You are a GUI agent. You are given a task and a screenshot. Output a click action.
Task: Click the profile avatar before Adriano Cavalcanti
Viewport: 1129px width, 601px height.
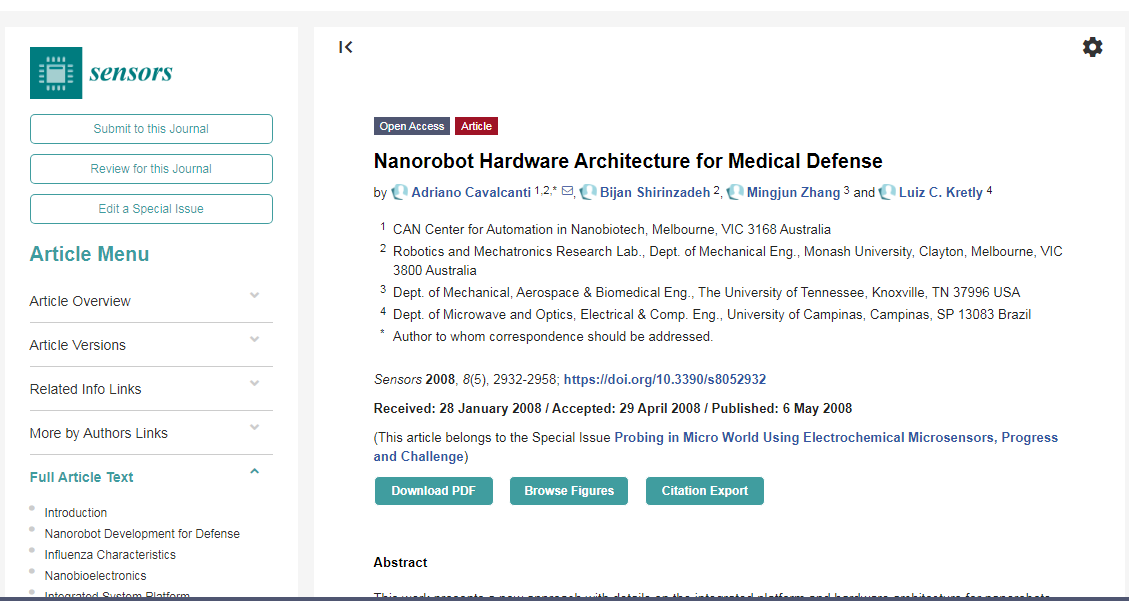coord(400,192)
